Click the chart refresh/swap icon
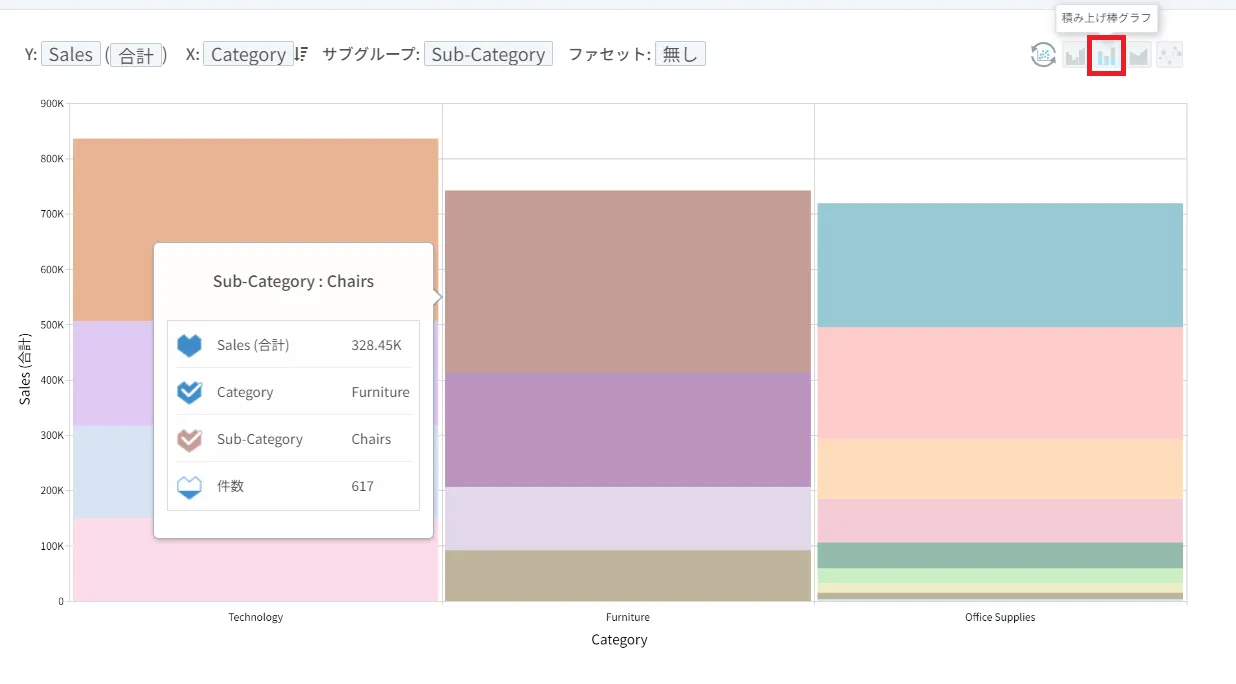Viewport: 1236px width, 684px height. [x=1043, y=55]
